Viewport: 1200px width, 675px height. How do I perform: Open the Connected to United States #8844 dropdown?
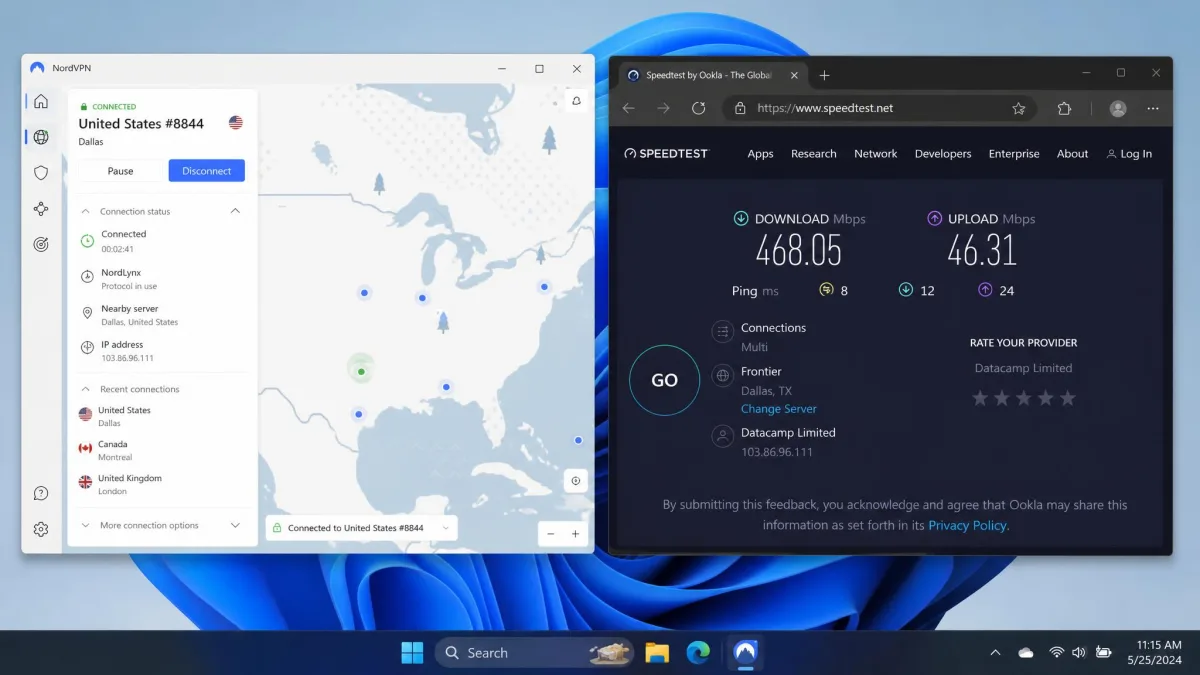pos(362,528)
